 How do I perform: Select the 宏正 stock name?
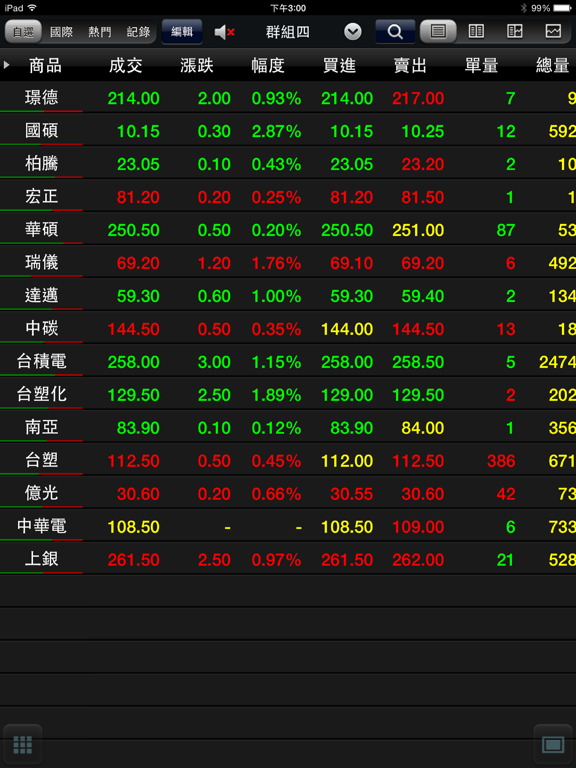[x=42, y=196]
